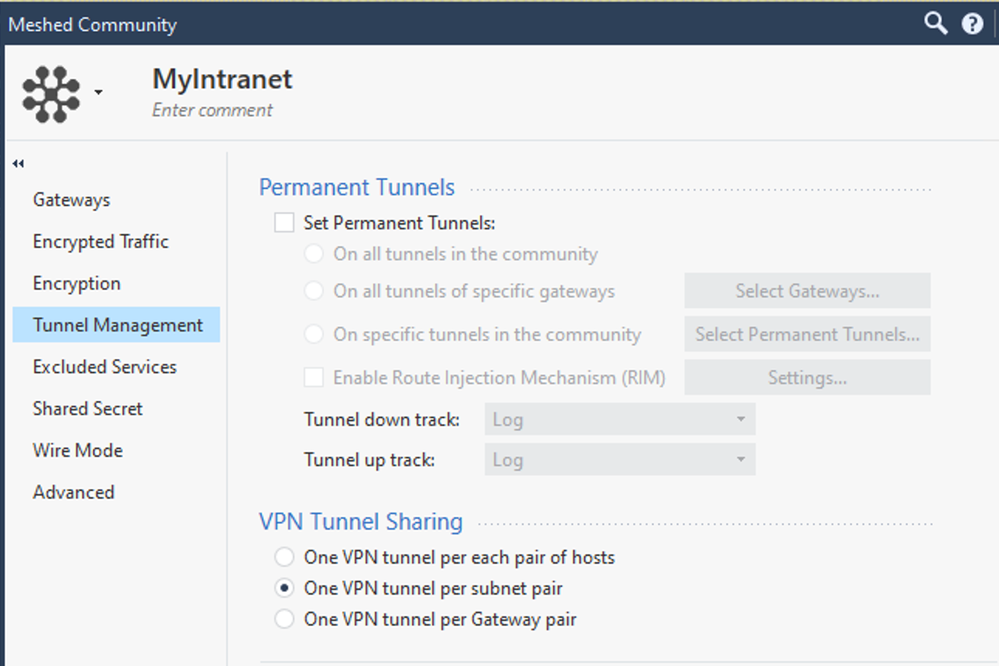Open help via question mark icon
This screenshot has width=999, height=666.
pos(972,24)
